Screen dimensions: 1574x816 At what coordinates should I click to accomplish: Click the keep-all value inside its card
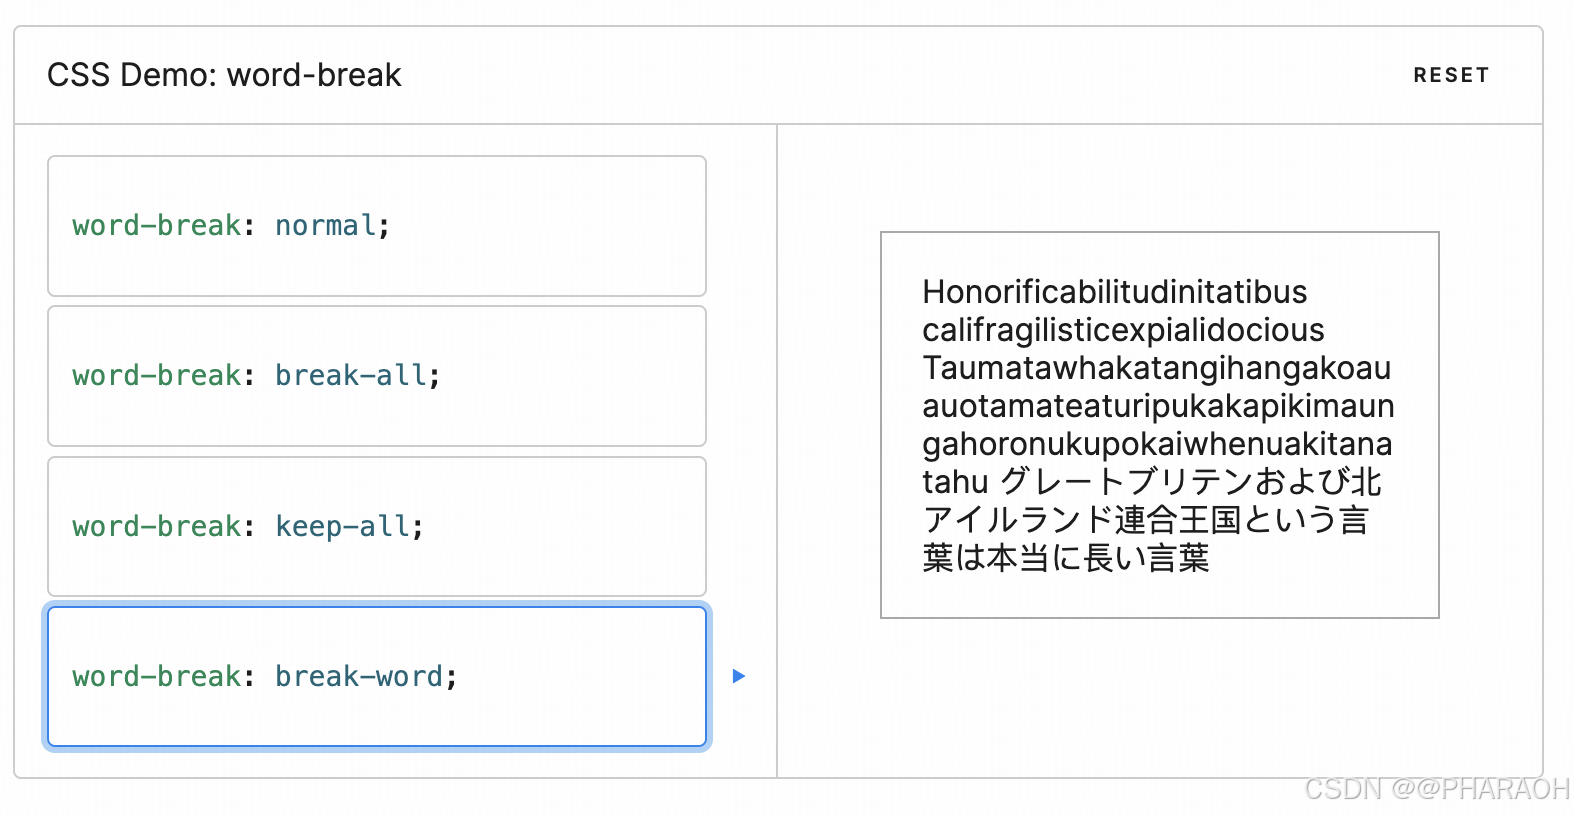(x=343, y=527)
